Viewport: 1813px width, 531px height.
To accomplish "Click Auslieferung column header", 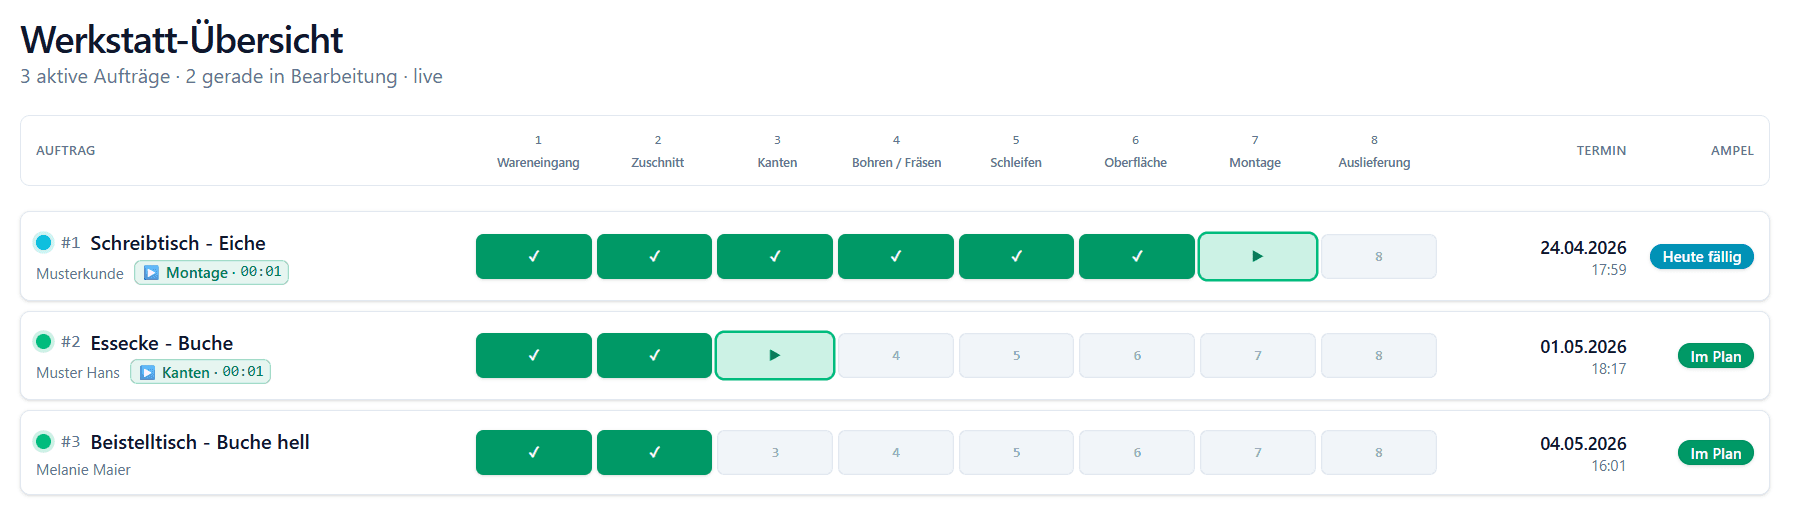I will (1374, 162).
